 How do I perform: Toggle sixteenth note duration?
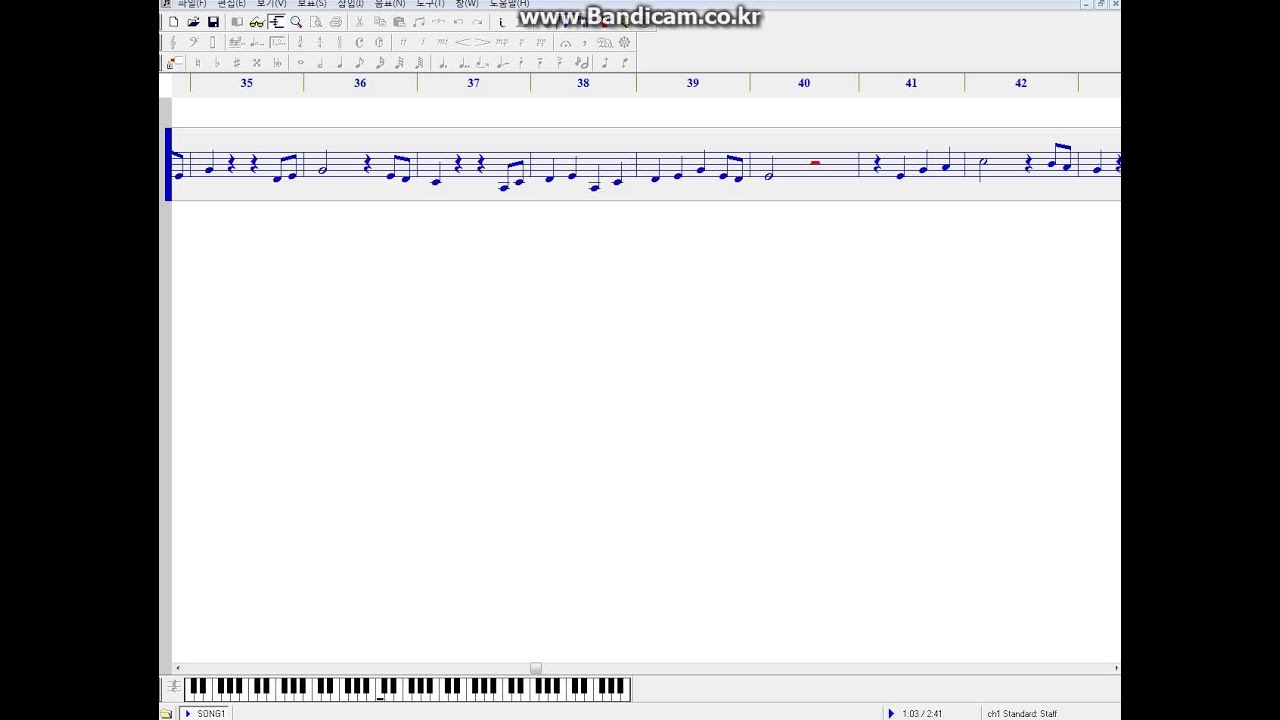tap(380, 62)
